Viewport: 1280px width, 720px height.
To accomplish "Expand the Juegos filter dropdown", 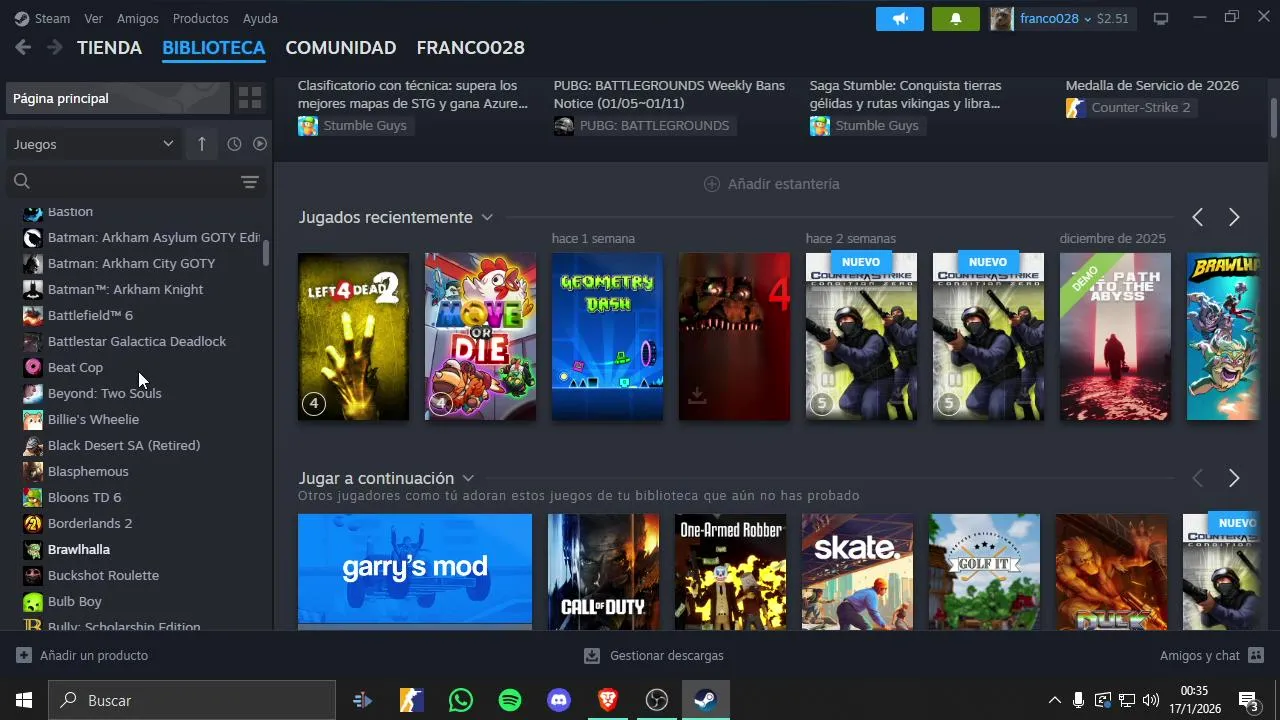I will [94, 144].
